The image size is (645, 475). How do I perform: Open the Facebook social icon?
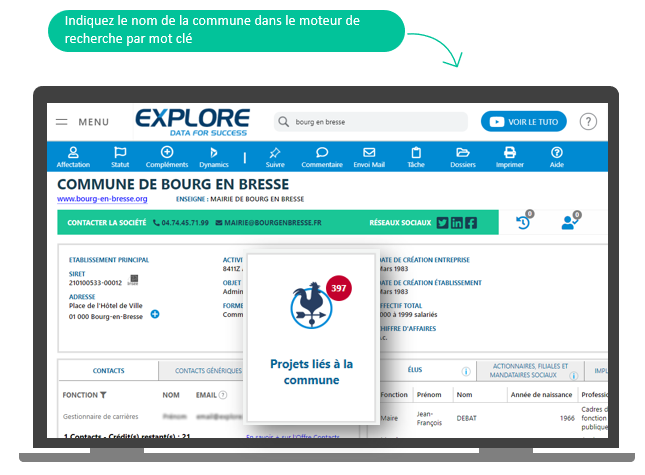(471, 222)
